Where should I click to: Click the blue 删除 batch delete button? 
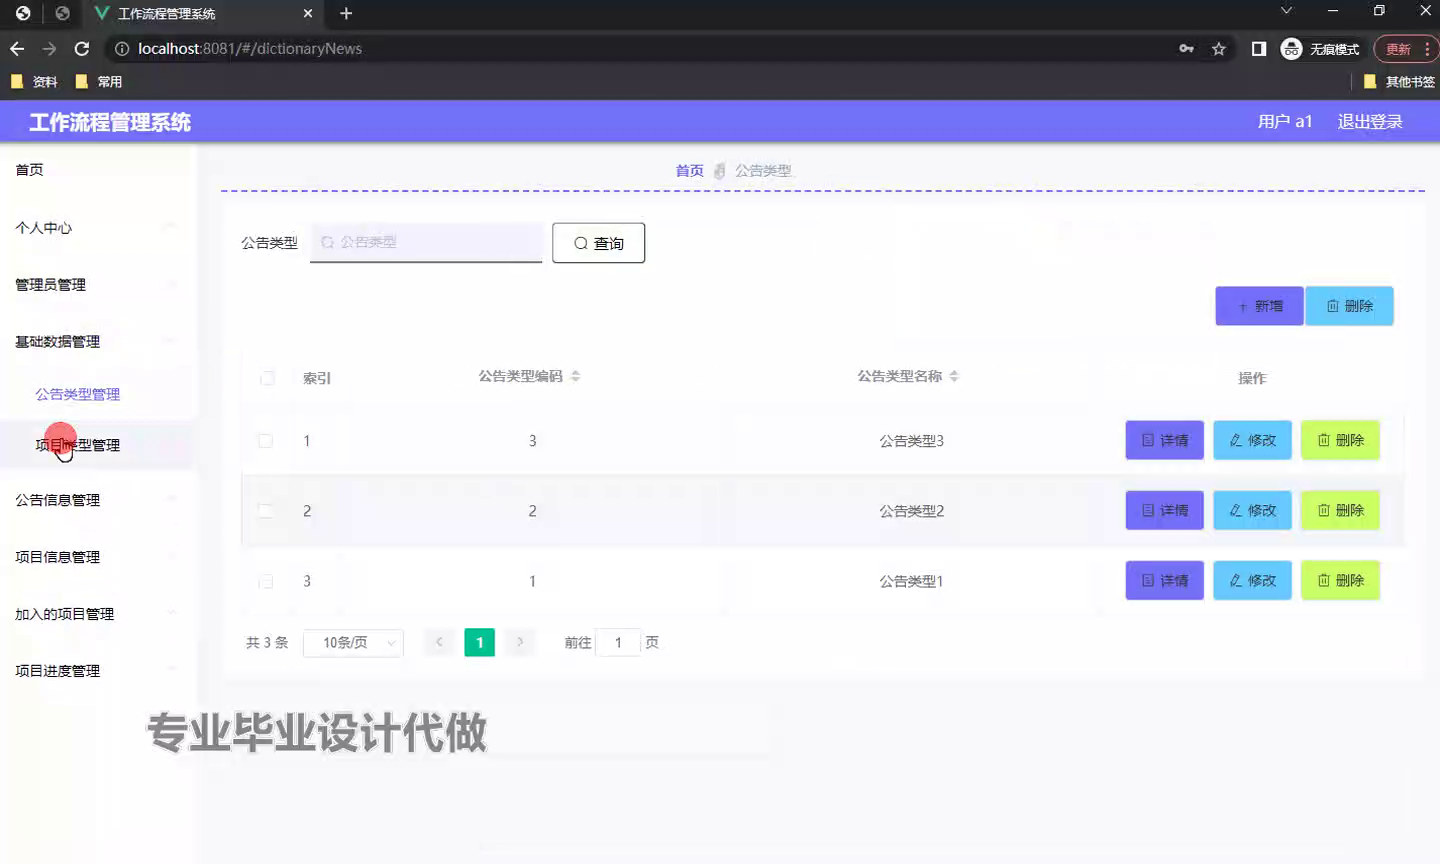click(x=1349, y=306)
